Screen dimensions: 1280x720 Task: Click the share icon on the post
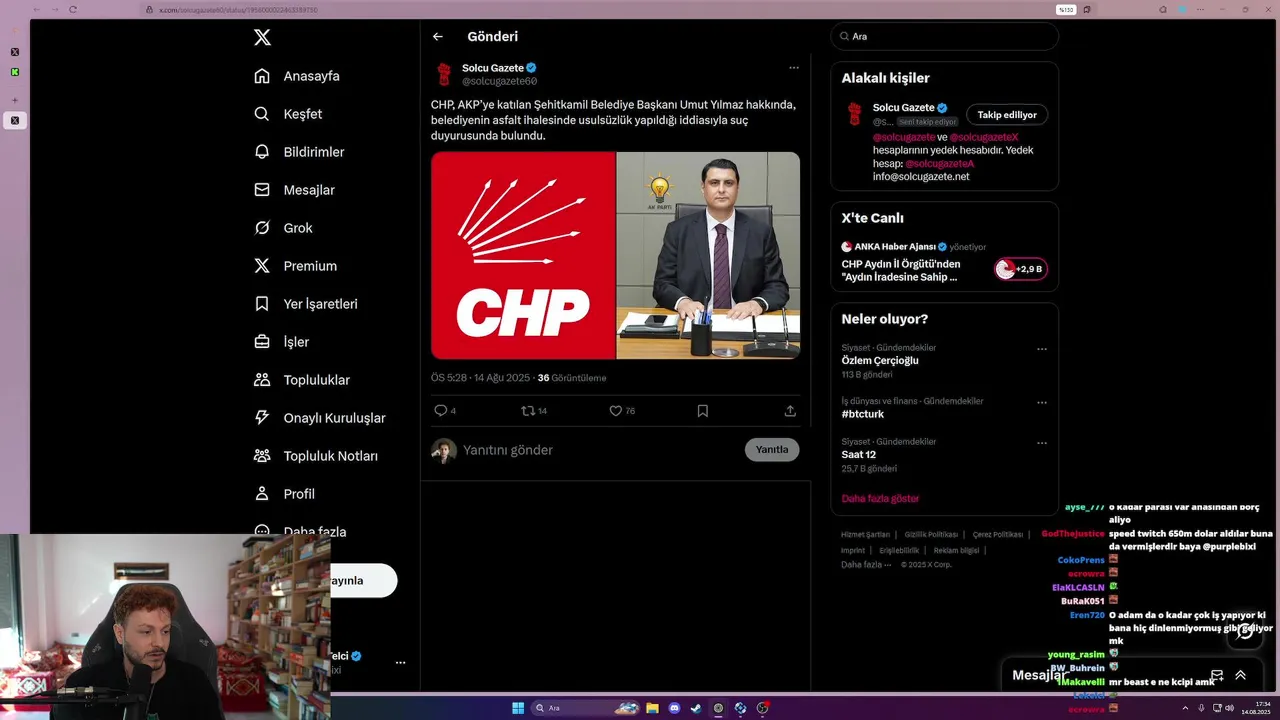(790, 411)
